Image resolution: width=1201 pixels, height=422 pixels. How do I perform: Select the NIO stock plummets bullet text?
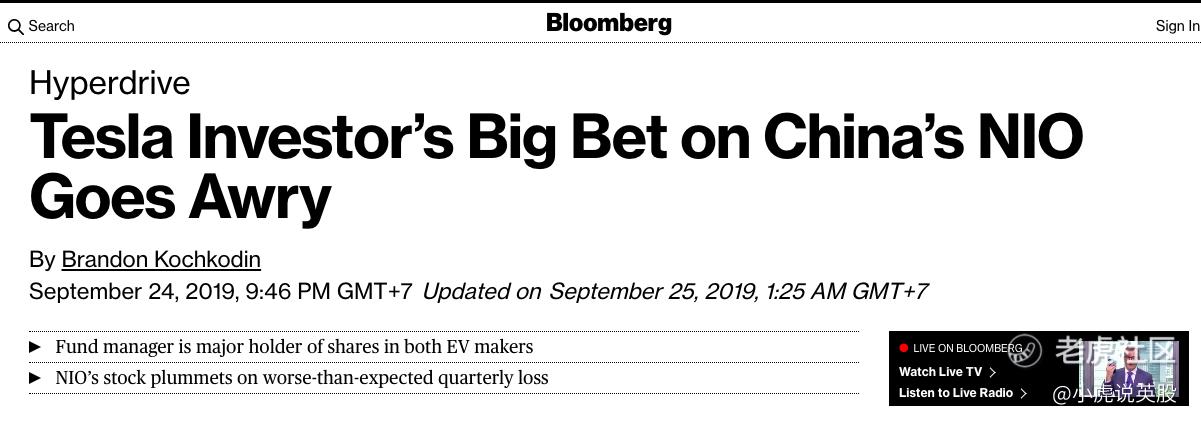pos(302,378)
